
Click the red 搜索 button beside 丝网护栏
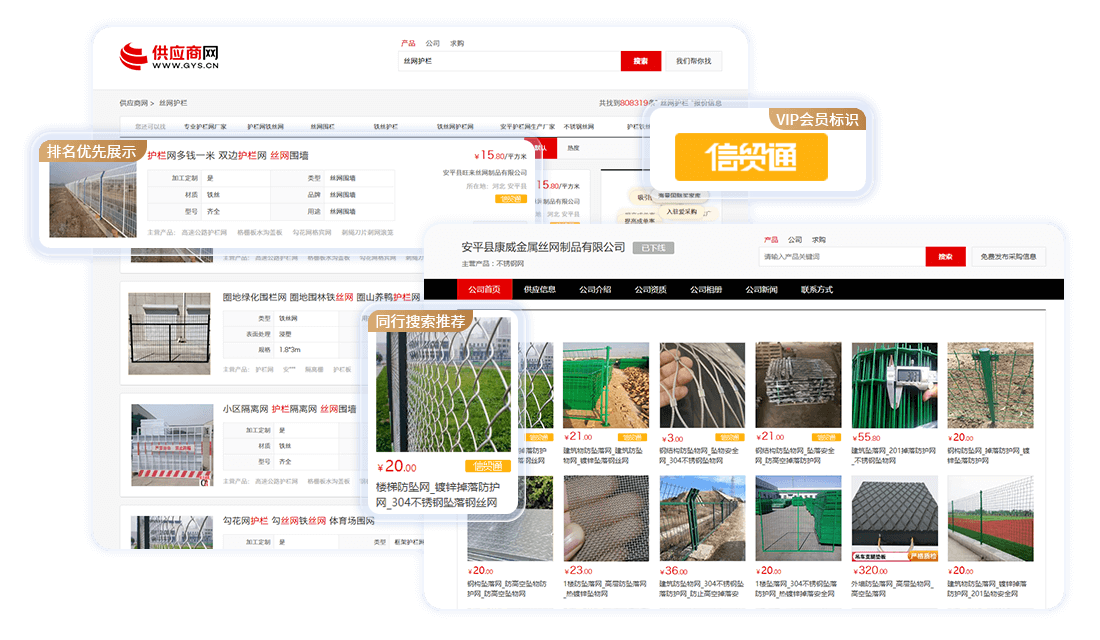[x=640, y=61]
